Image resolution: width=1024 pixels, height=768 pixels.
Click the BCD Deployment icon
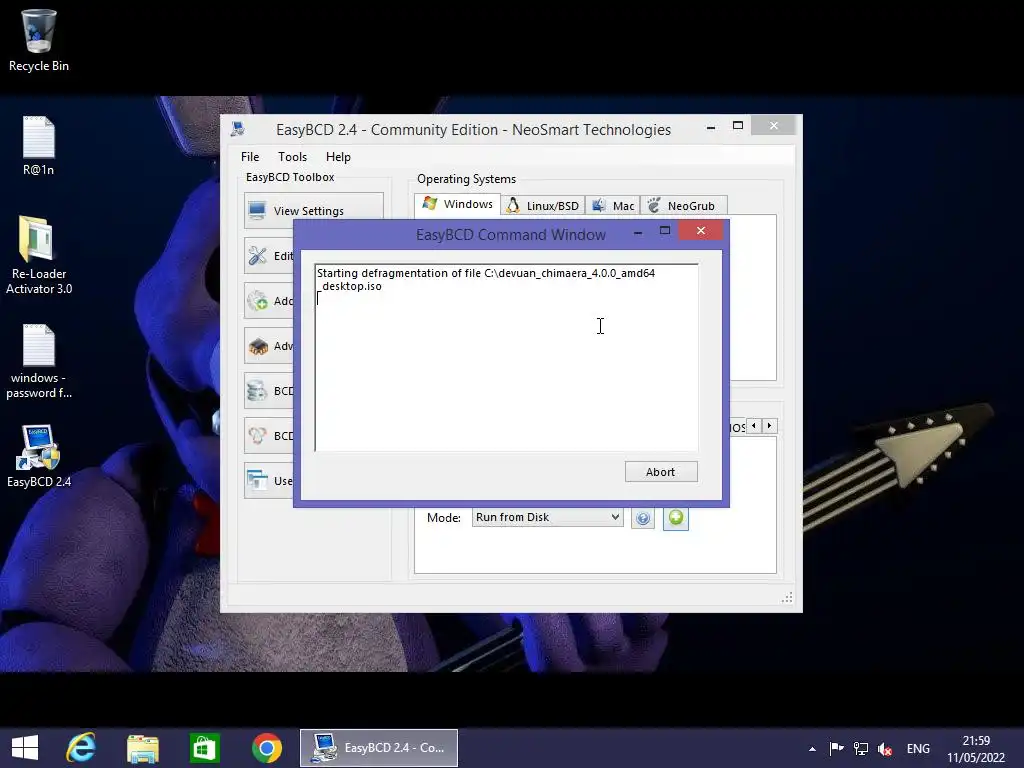[x=257, y=436]
